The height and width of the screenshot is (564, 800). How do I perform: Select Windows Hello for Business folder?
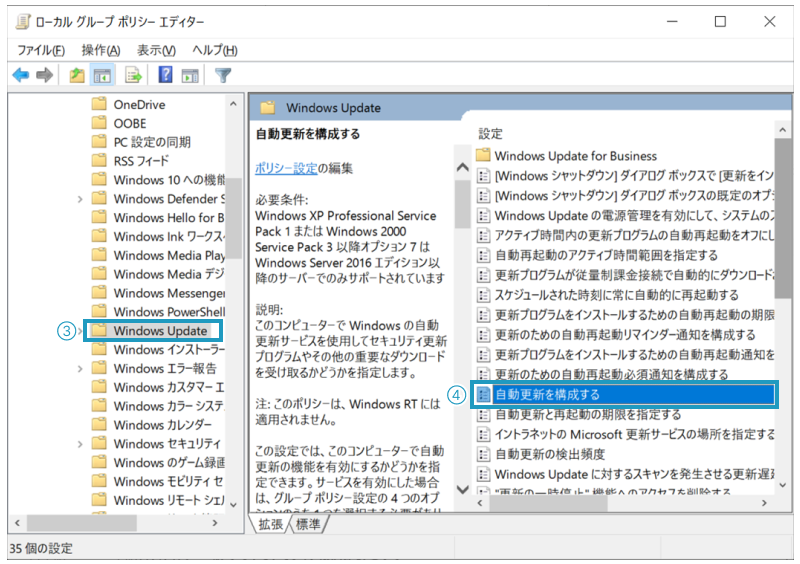click(168, 217)
